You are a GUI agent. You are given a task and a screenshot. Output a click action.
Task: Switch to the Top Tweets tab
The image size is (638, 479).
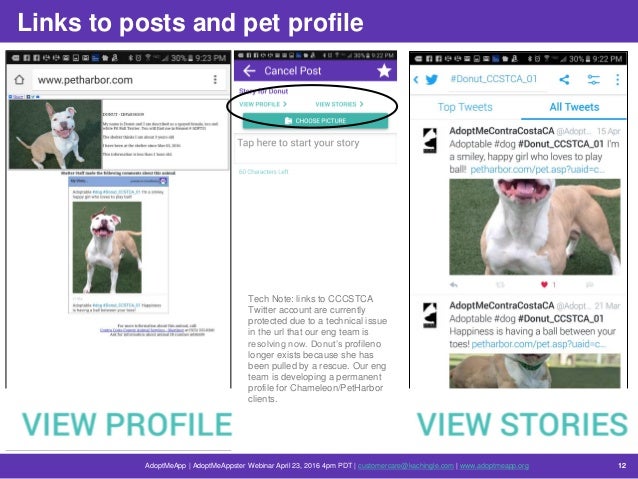tap(465, 107)
